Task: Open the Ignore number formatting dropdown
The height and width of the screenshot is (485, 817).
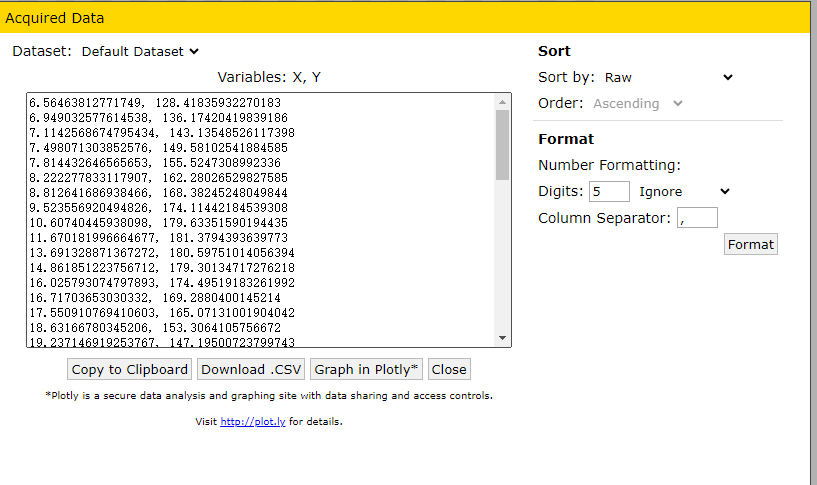Action: (685, 192)
